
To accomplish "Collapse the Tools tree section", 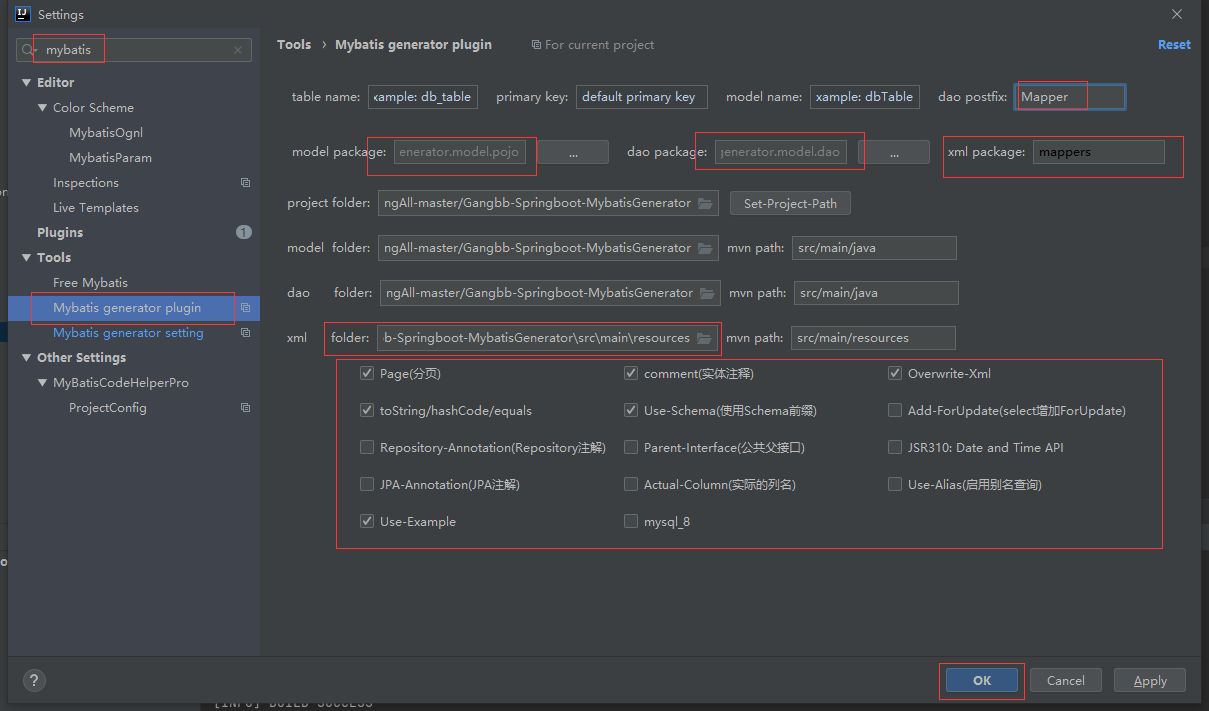I will pyautogui.click(x=27, y=258).
